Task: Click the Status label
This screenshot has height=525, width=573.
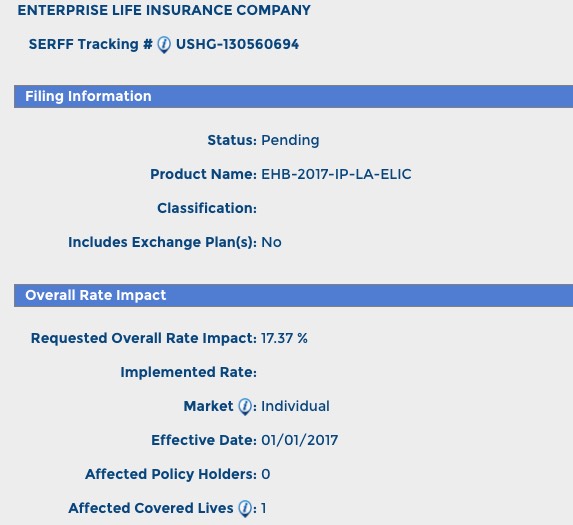Action: [x=232, y=140]
